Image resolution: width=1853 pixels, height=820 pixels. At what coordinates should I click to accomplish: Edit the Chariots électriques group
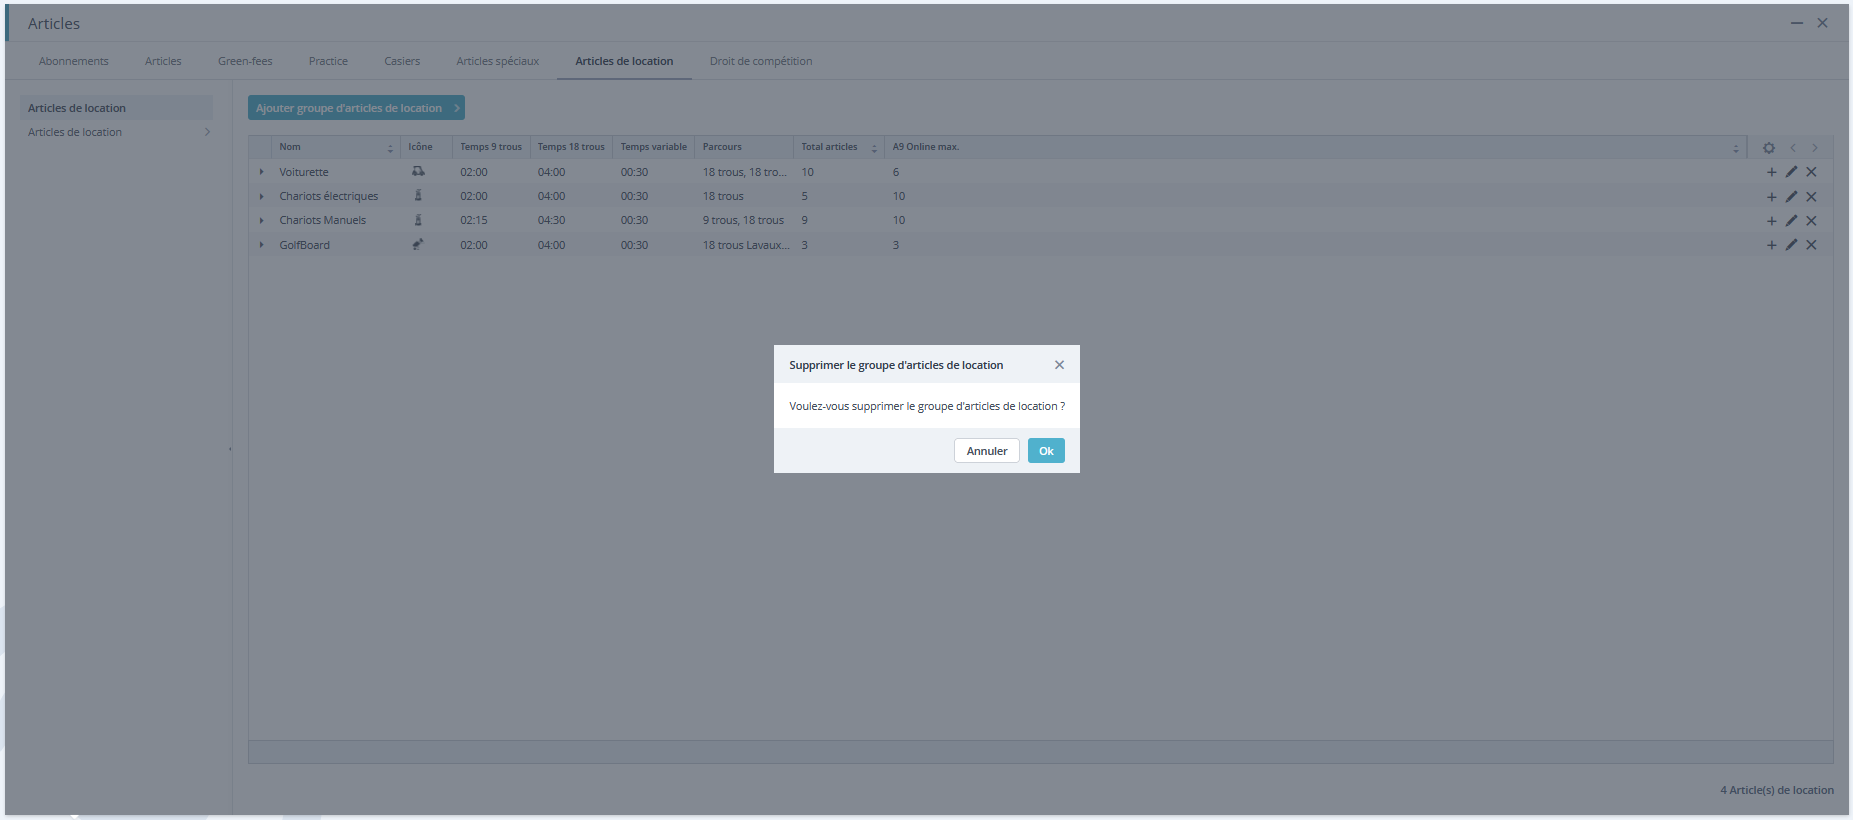(x=1791, y=197)
